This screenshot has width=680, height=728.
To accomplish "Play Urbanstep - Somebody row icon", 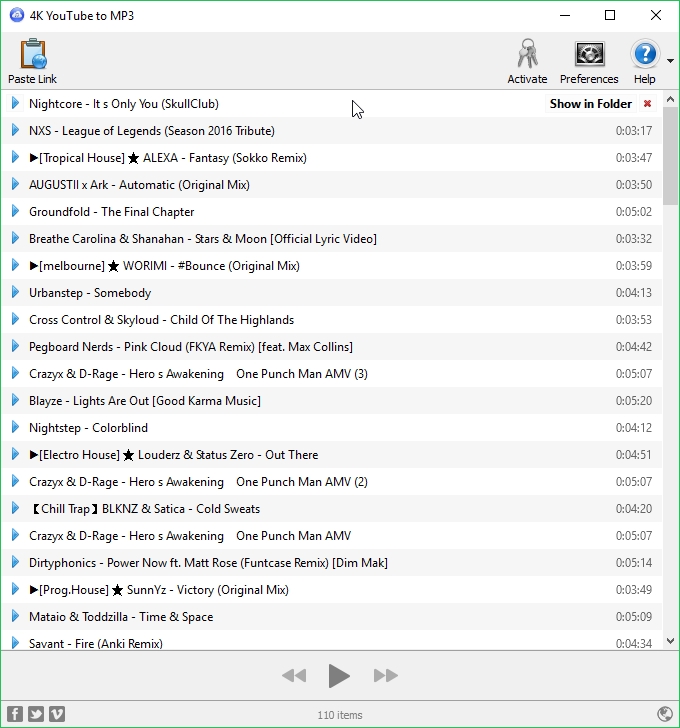I will (x=15, y=292).
